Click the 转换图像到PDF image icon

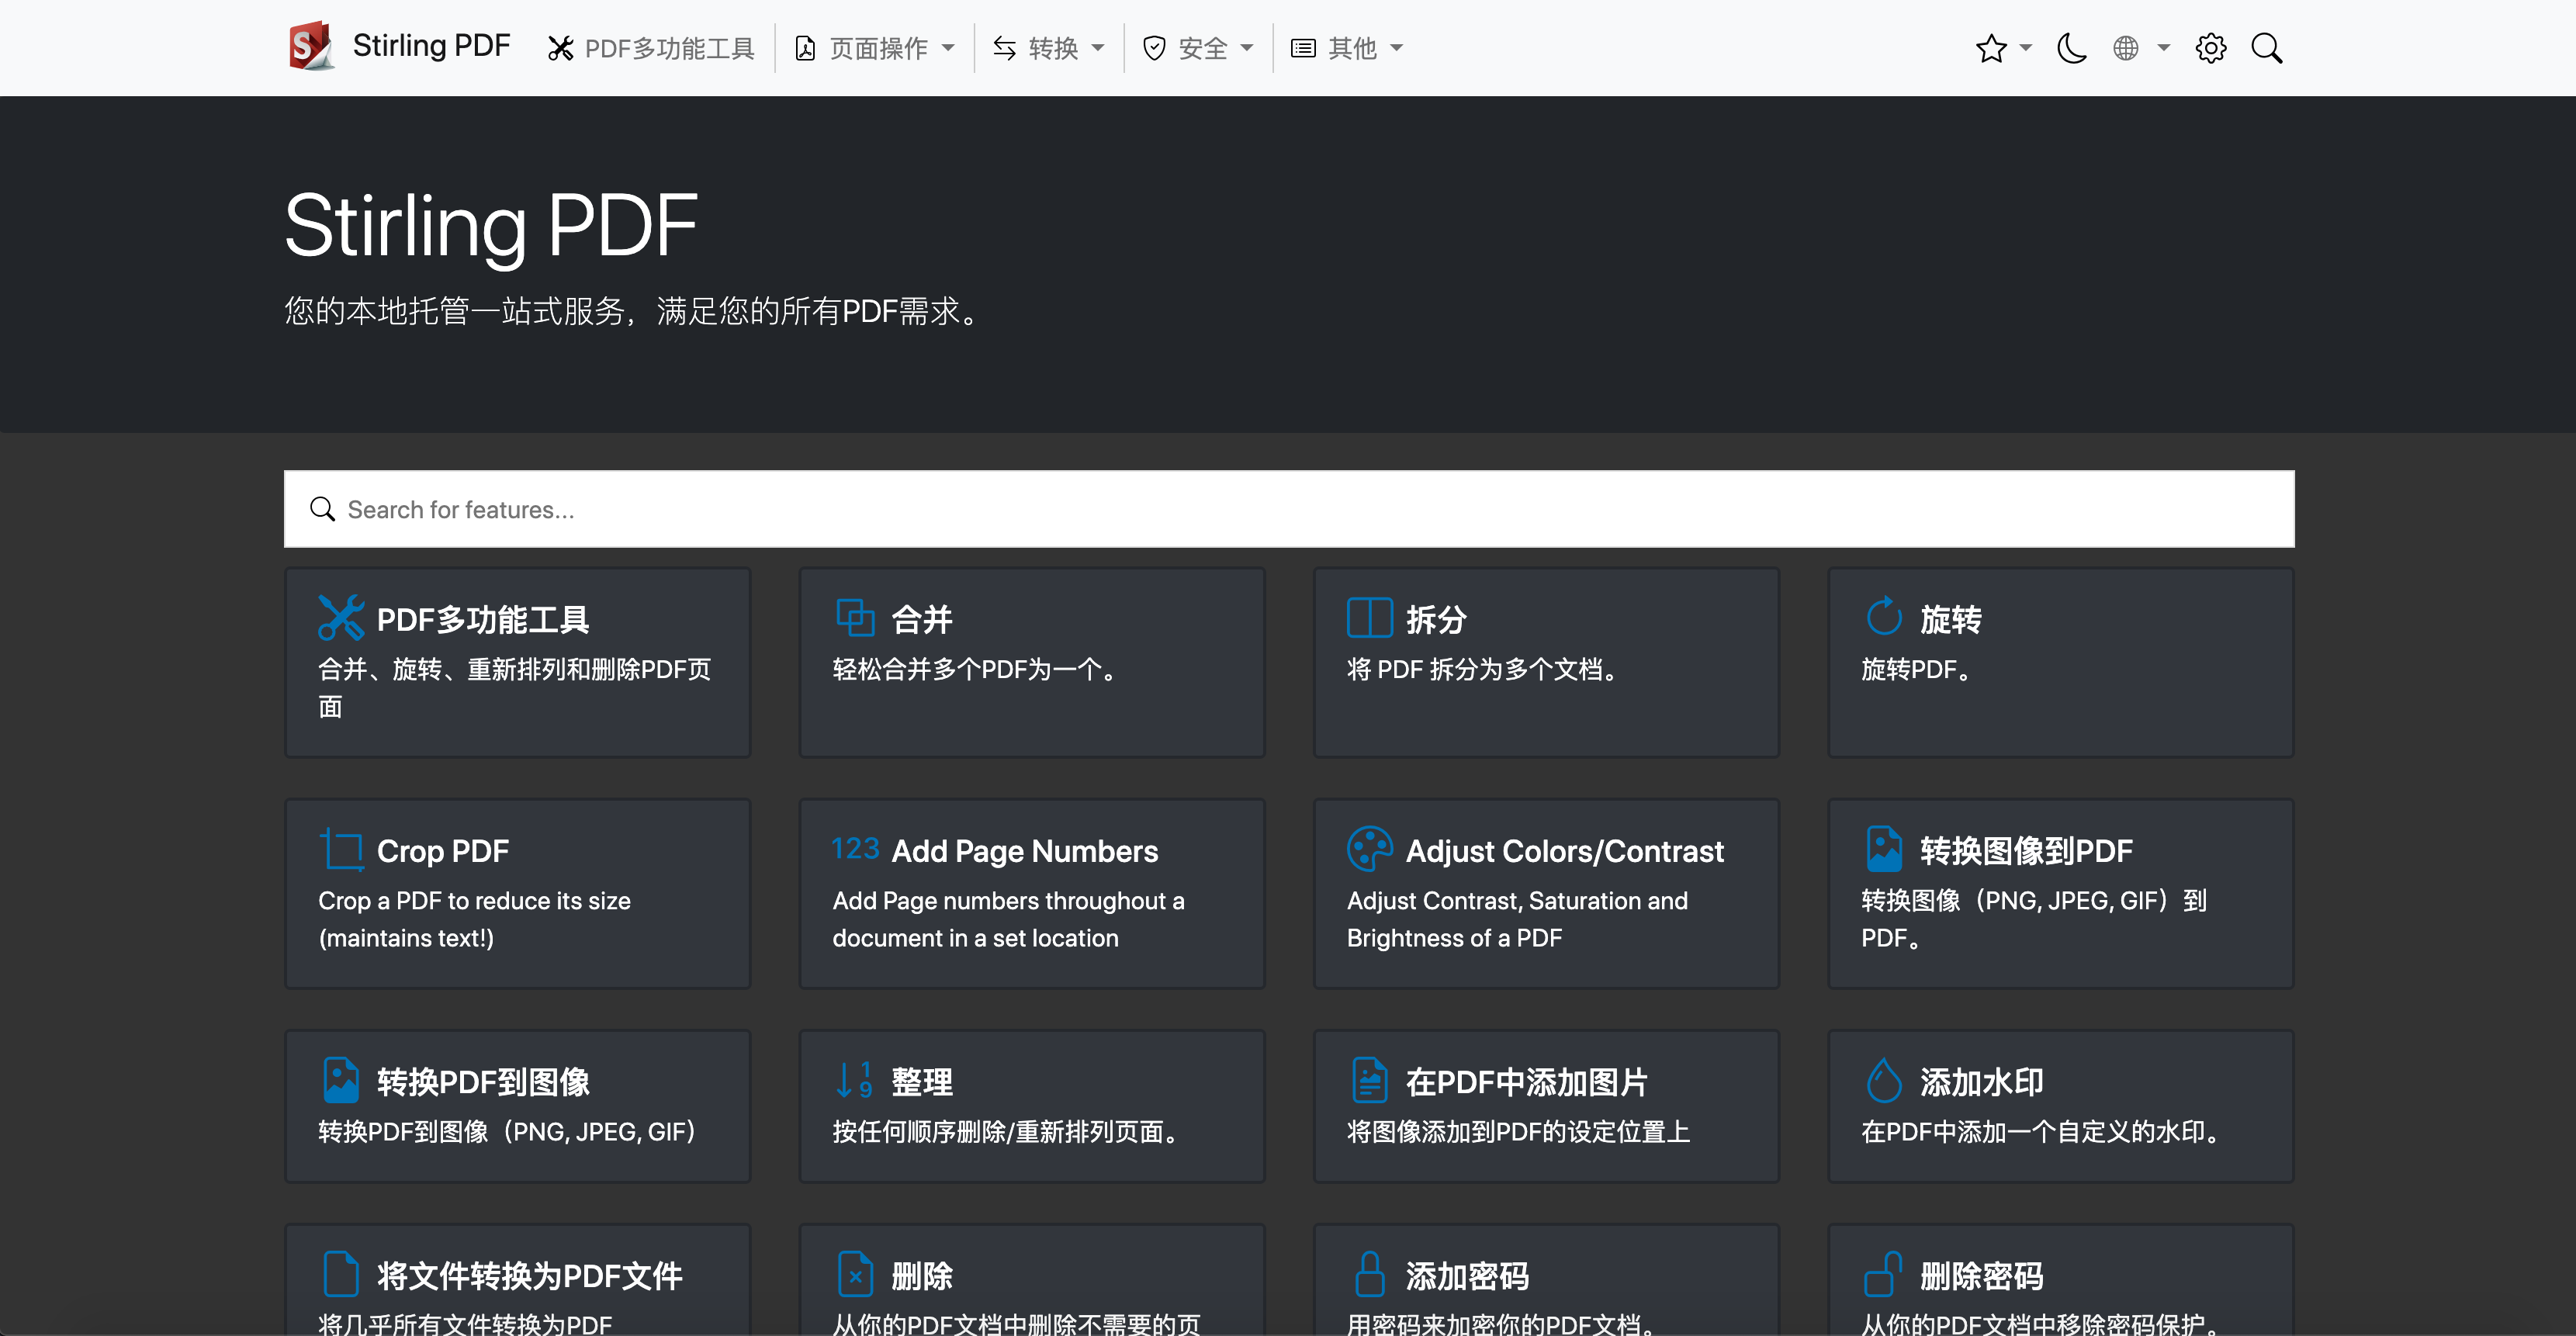(1884, 849)
